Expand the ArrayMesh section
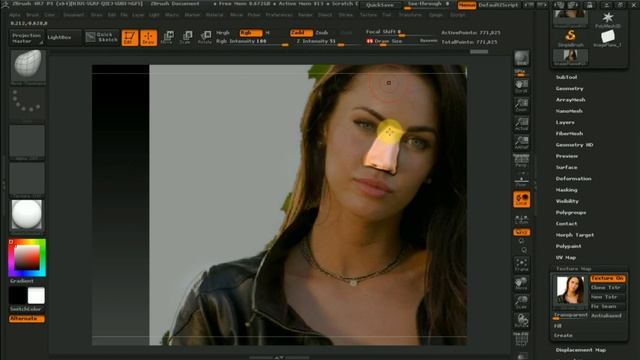Image resolution: width=640 pixels, height=360 pixels. click(x=571, y=100)
